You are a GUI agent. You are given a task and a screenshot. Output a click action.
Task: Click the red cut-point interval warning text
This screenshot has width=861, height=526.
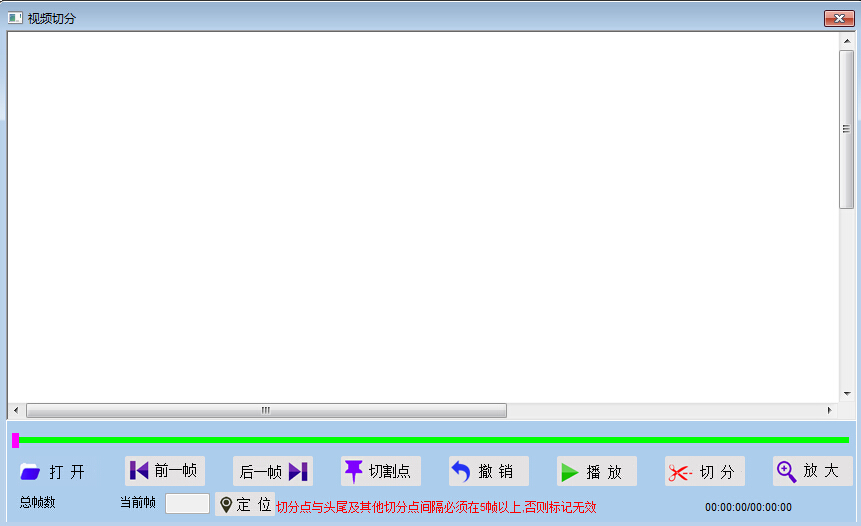pos(436,507)
